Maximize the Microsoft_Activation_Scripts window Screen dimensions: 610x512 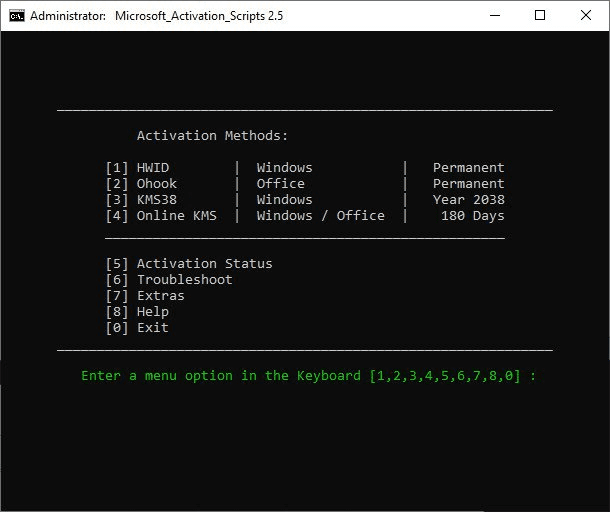click(540, 16)
